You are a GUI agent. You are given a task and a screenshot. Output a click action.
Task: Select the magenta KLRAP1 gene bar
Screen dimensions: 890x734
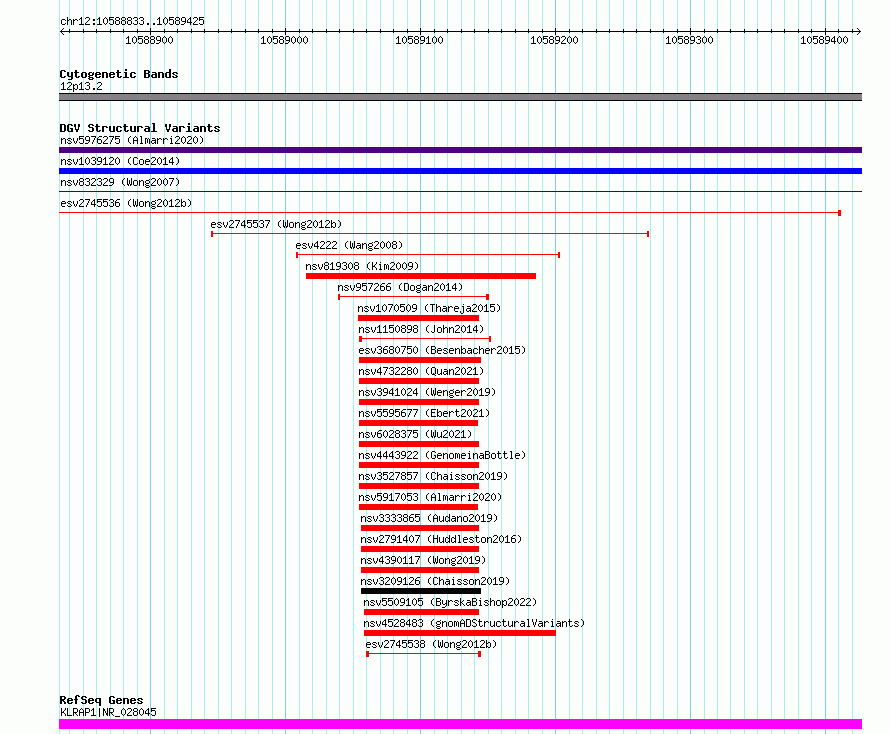[460, 724]
